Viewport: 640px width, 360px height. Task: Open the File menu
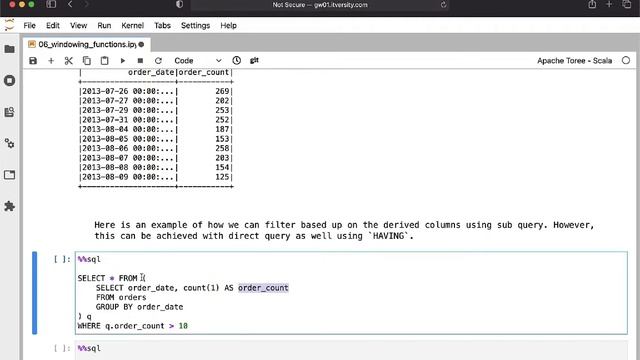29,25
